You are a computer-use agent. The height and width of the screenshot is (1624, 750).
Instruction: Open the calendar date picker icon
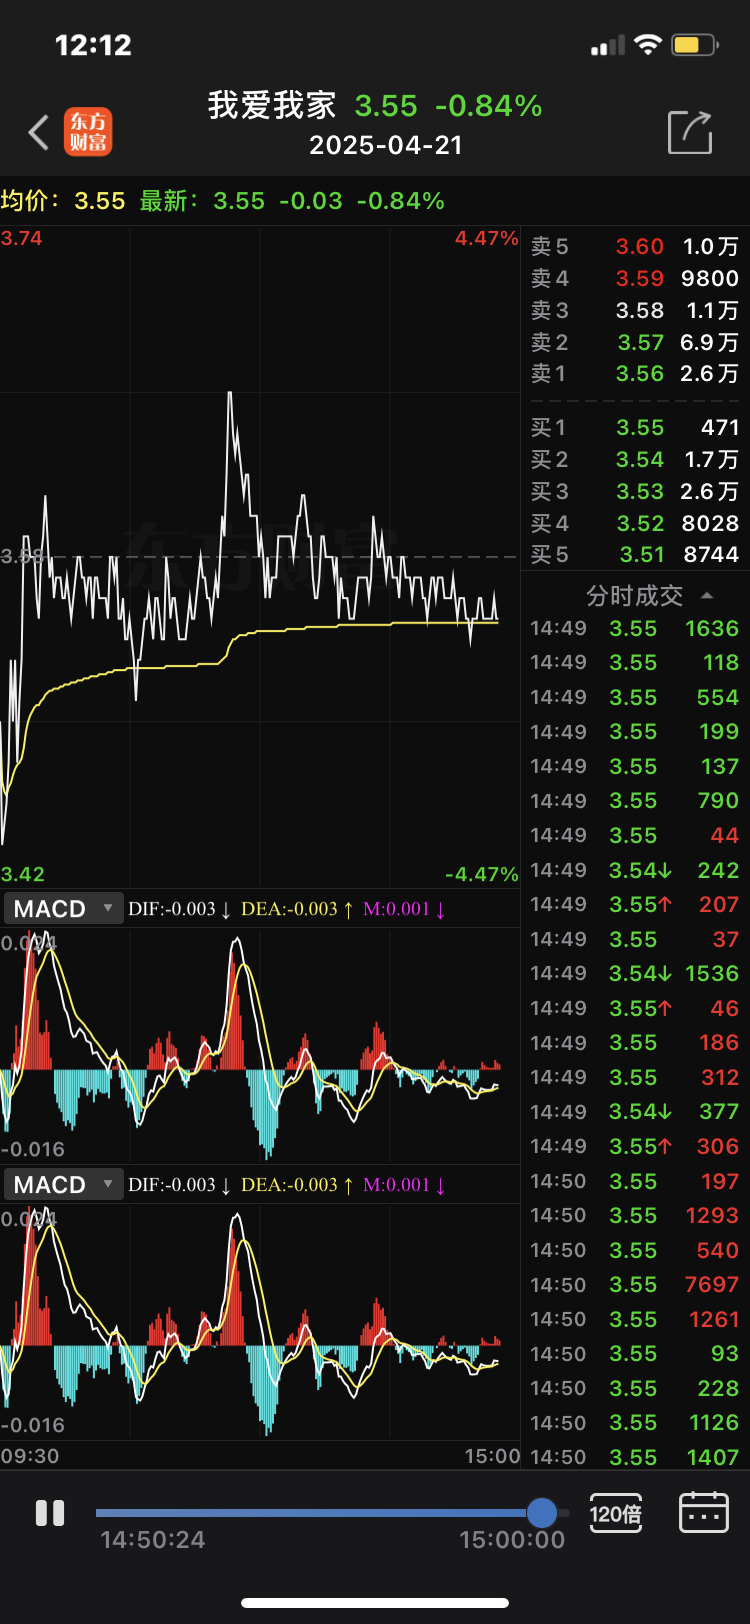tap(704, 1513)
